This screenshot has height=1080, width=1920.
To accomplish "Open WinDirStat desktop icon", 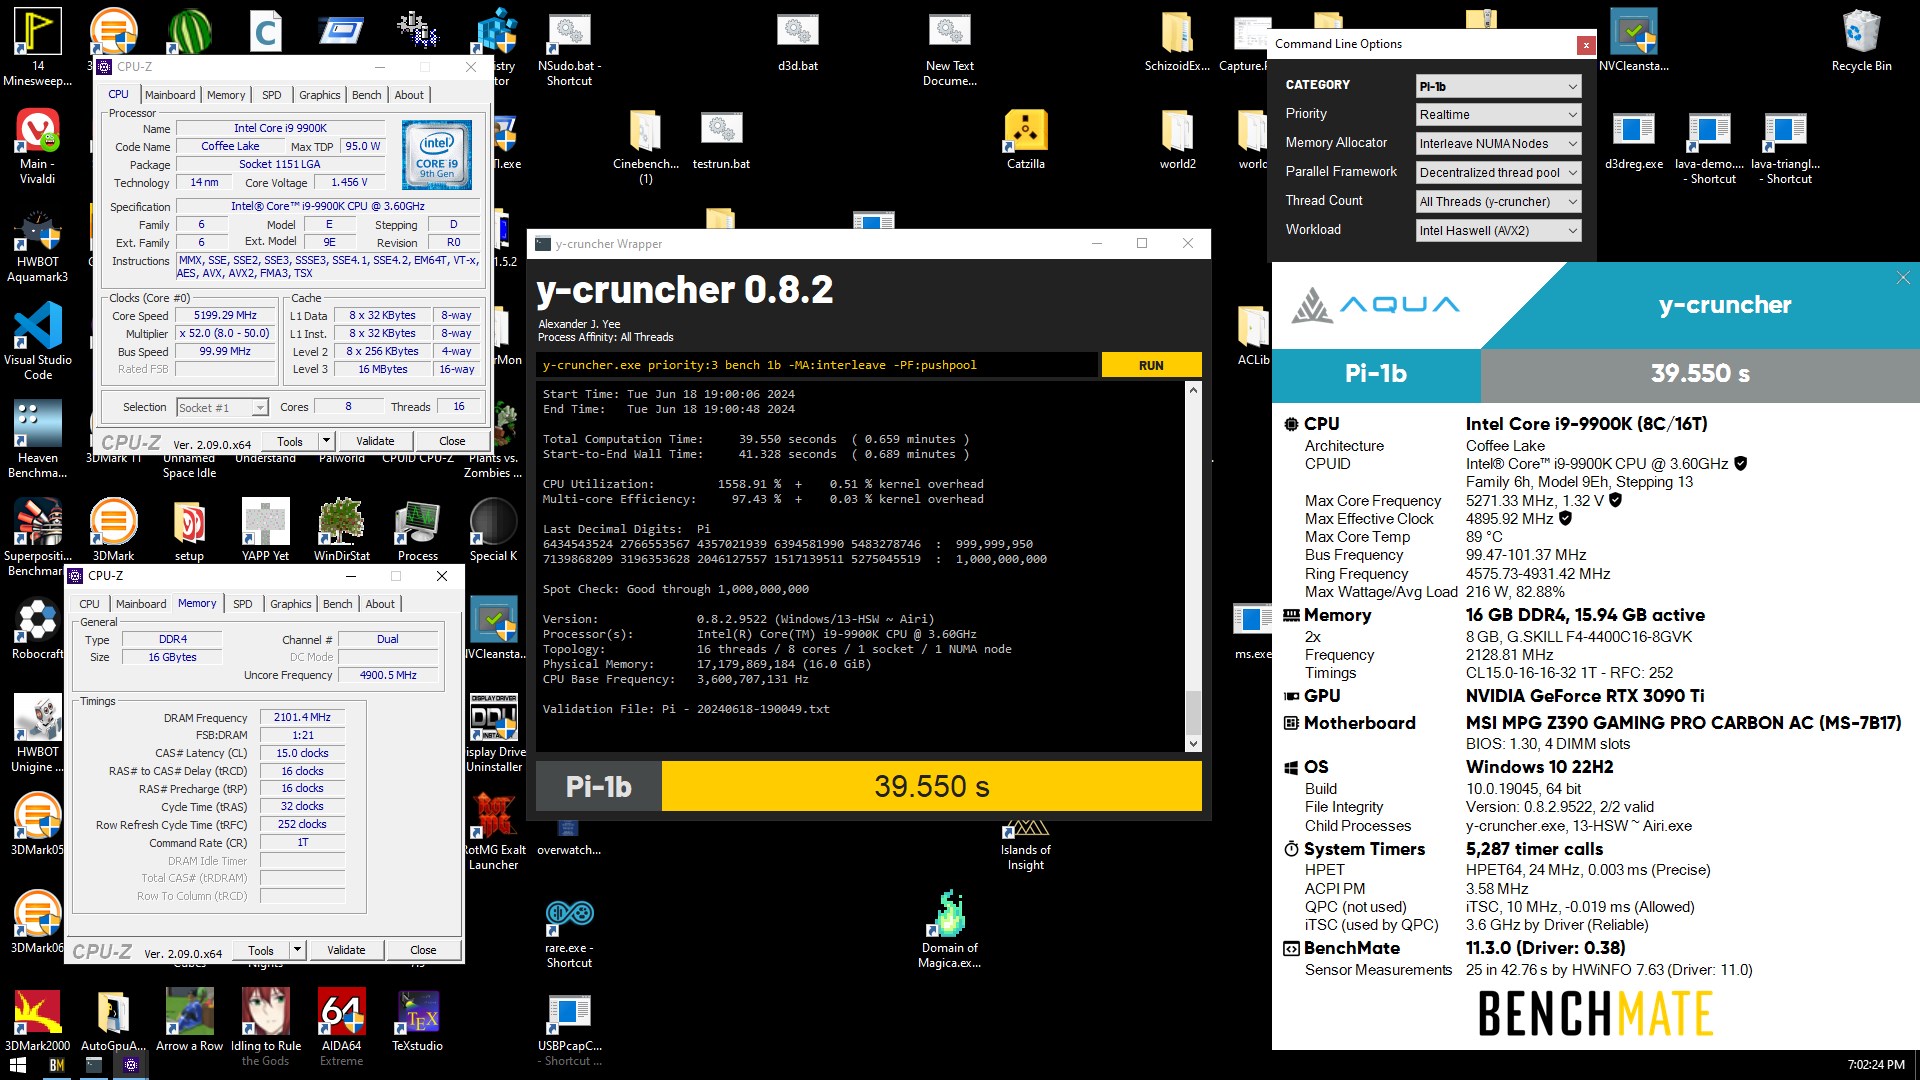I will click(x=341, y=531).
